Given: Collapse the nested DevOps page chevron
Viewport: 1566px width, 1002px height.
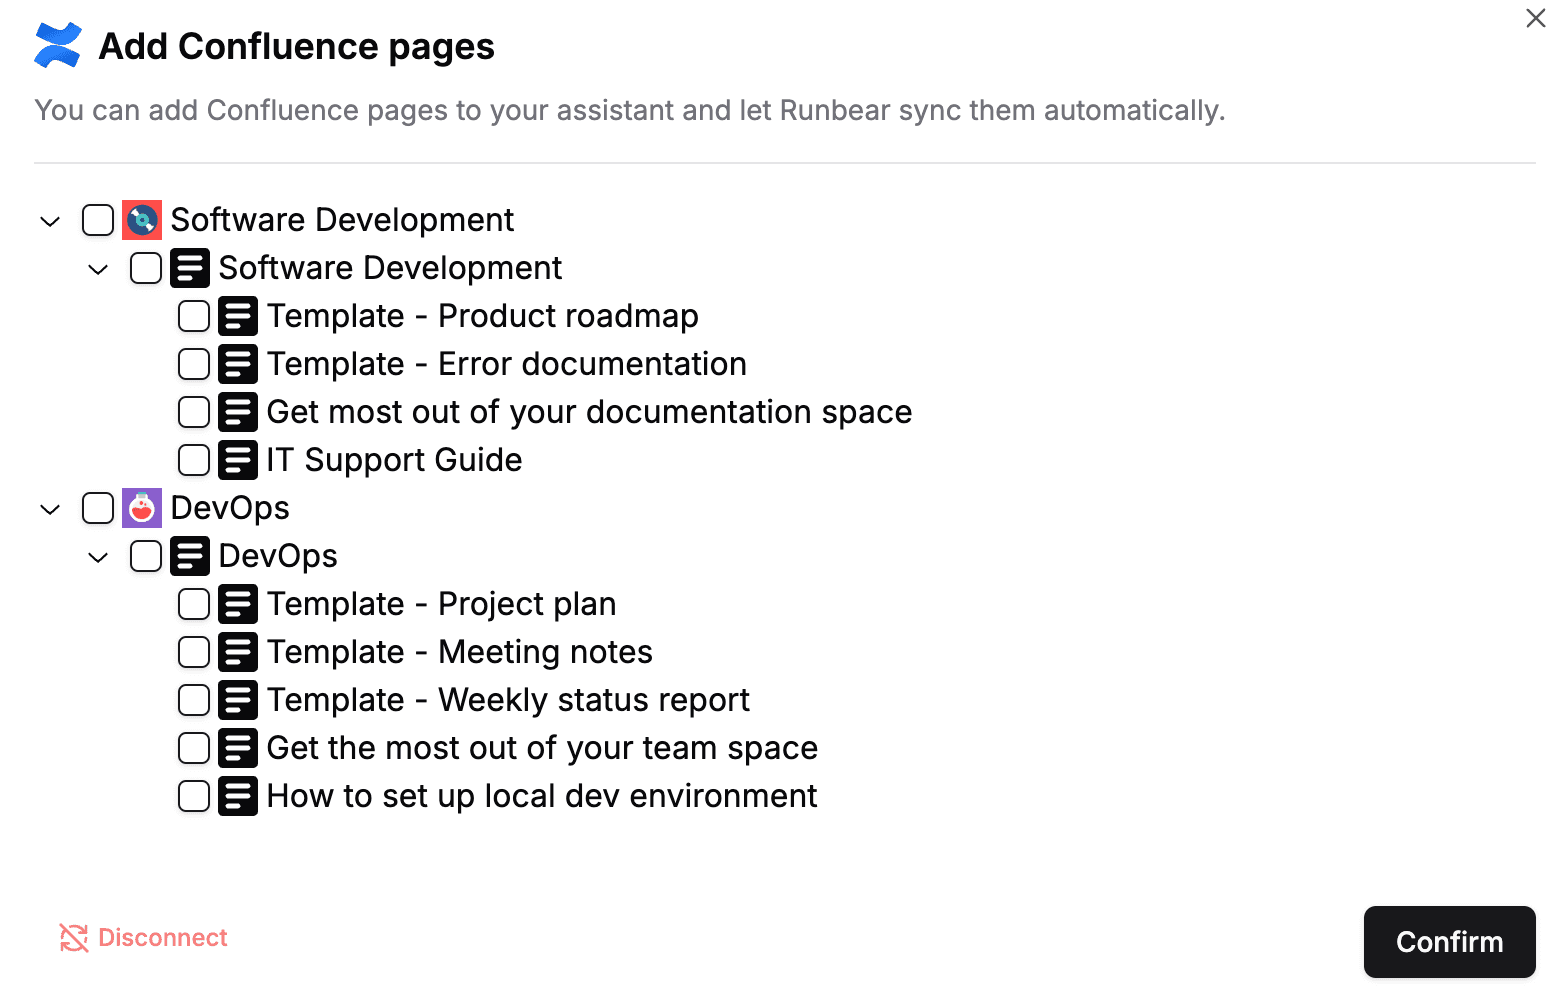Looking at the screenshot, I should (x=98, y=557).
